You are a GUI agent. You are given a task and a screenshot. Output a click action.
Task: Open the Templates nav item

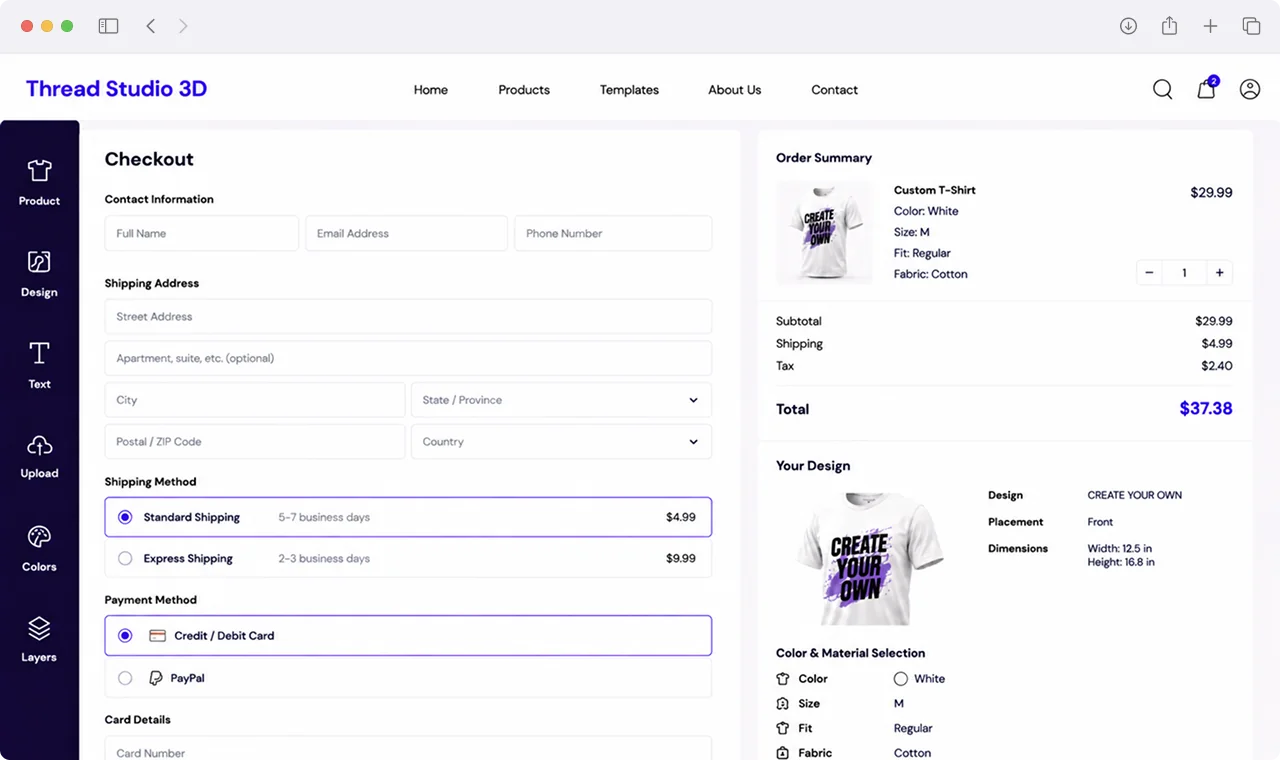coord(629,89)
